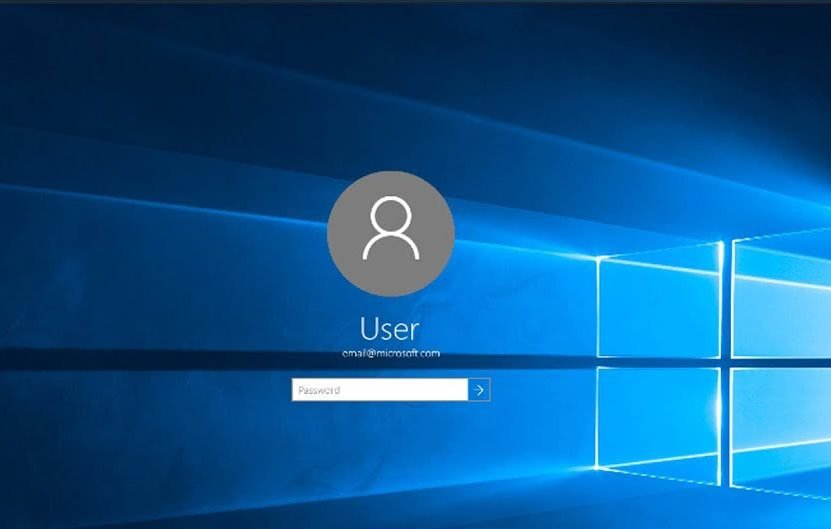Viewport: 831px width, 529px height.
Task: Click the Password input field
Action: [x=380, y=390]
